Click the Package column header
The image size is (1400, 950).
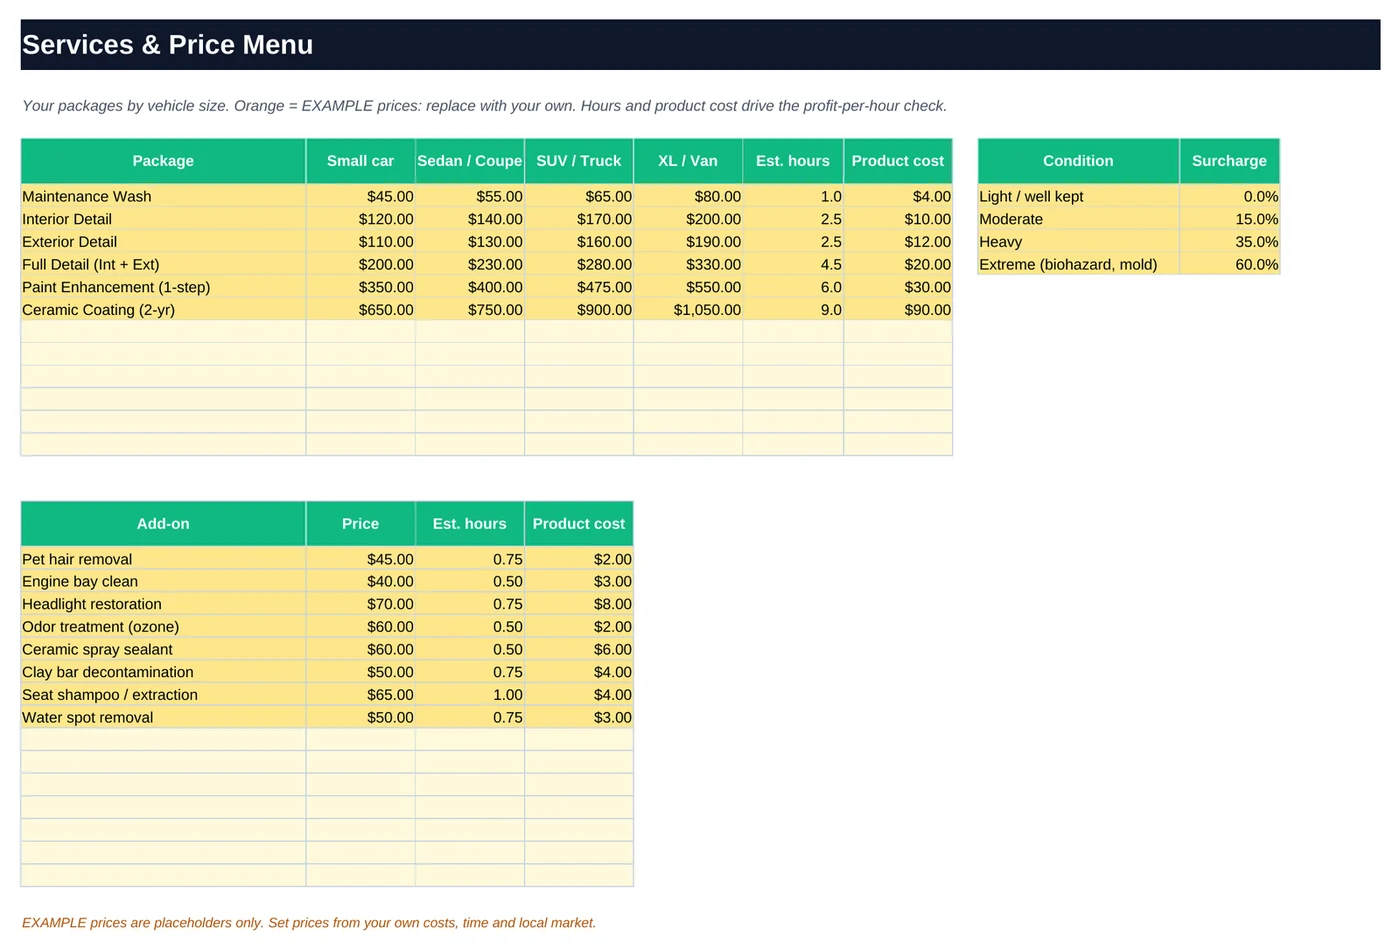pos(163,161)
